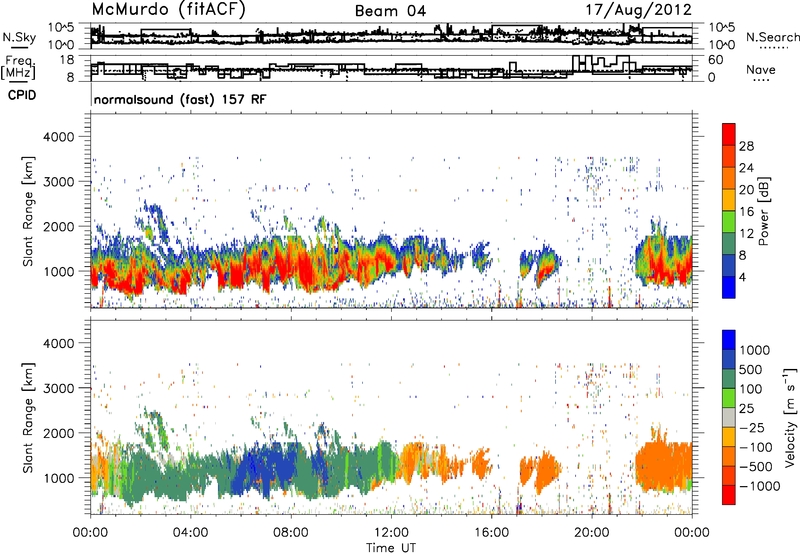Pick the bright blue bottom Power colorbar segment
This screenshot has width=800, height=554.
(729, 287)
